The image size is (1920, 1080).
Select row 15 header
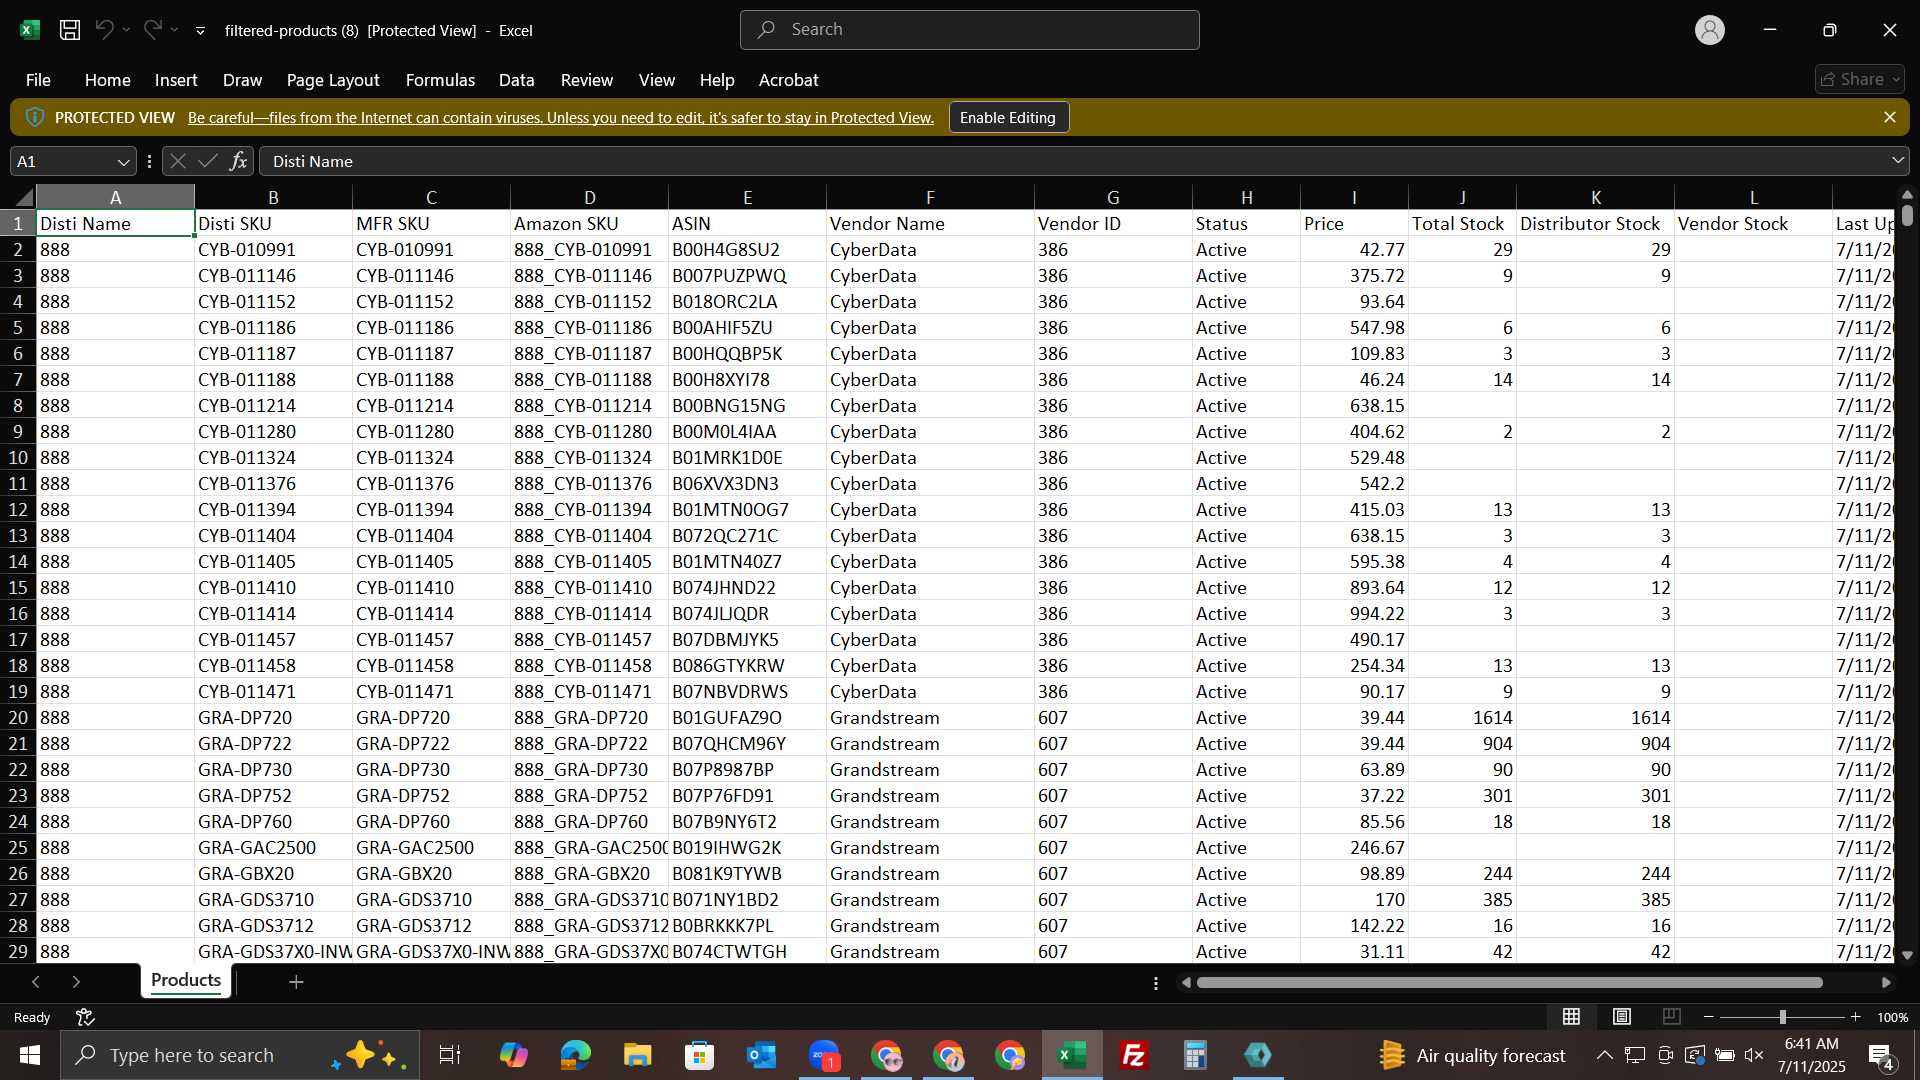coord(18,588)
